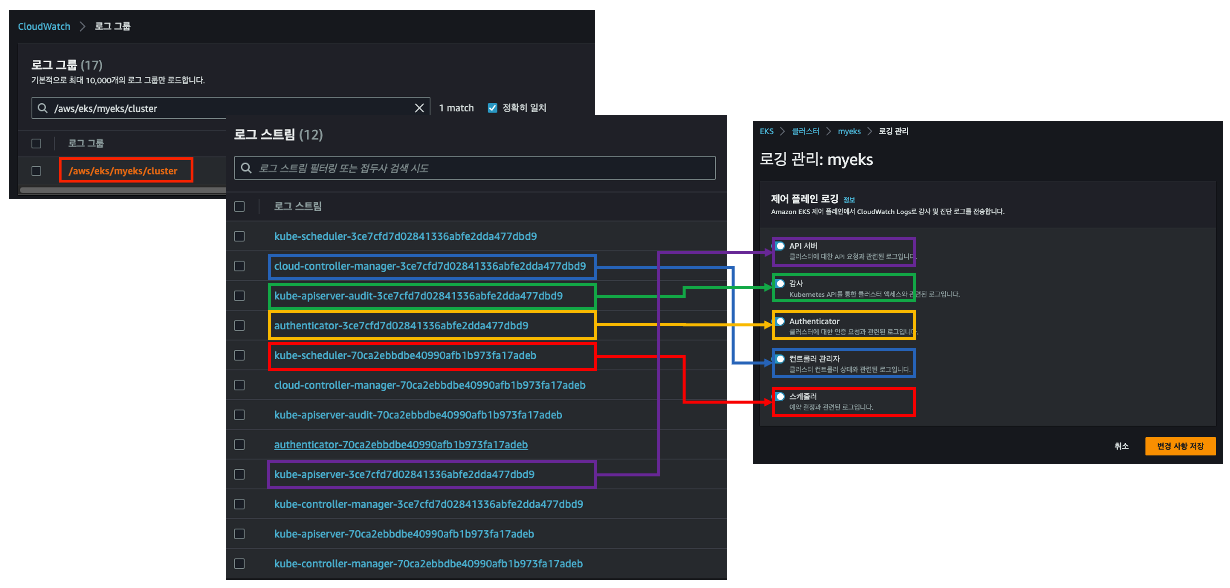Viewport: 1230px width, 588px height.
Task: Clear the log group search field
Action: coord(419,108)
